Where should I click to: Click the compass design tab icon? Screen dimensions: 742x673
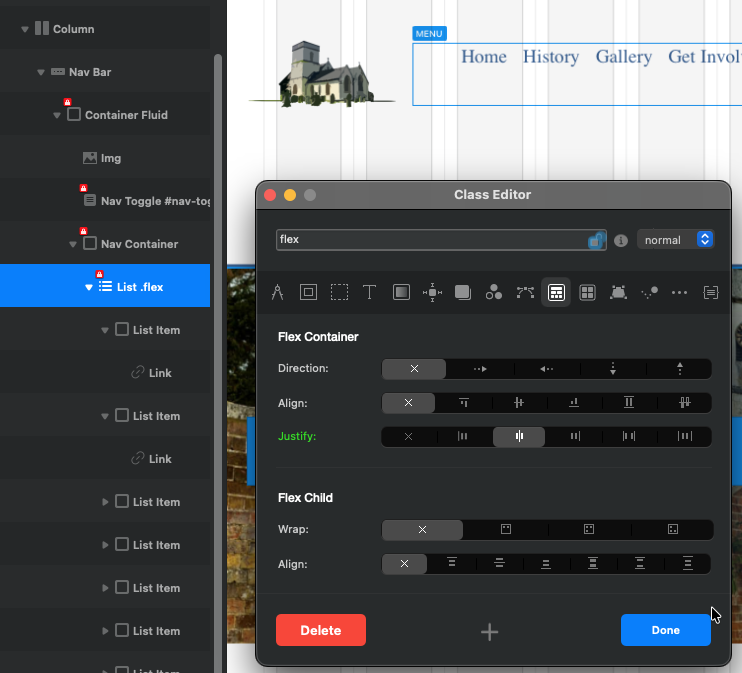278,292
